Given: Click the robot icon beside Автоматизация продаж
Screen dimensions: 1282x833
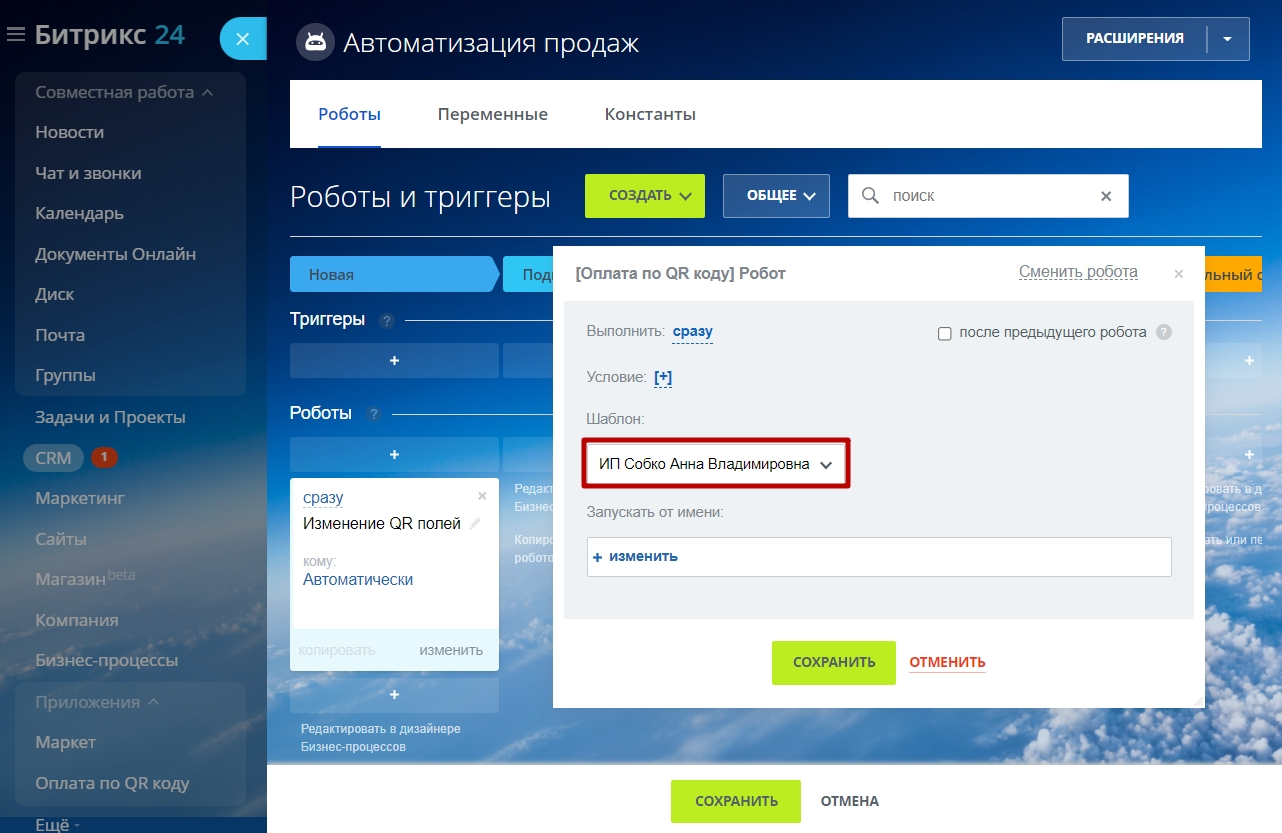Looking at the screenshot, I should pos(314,42).
